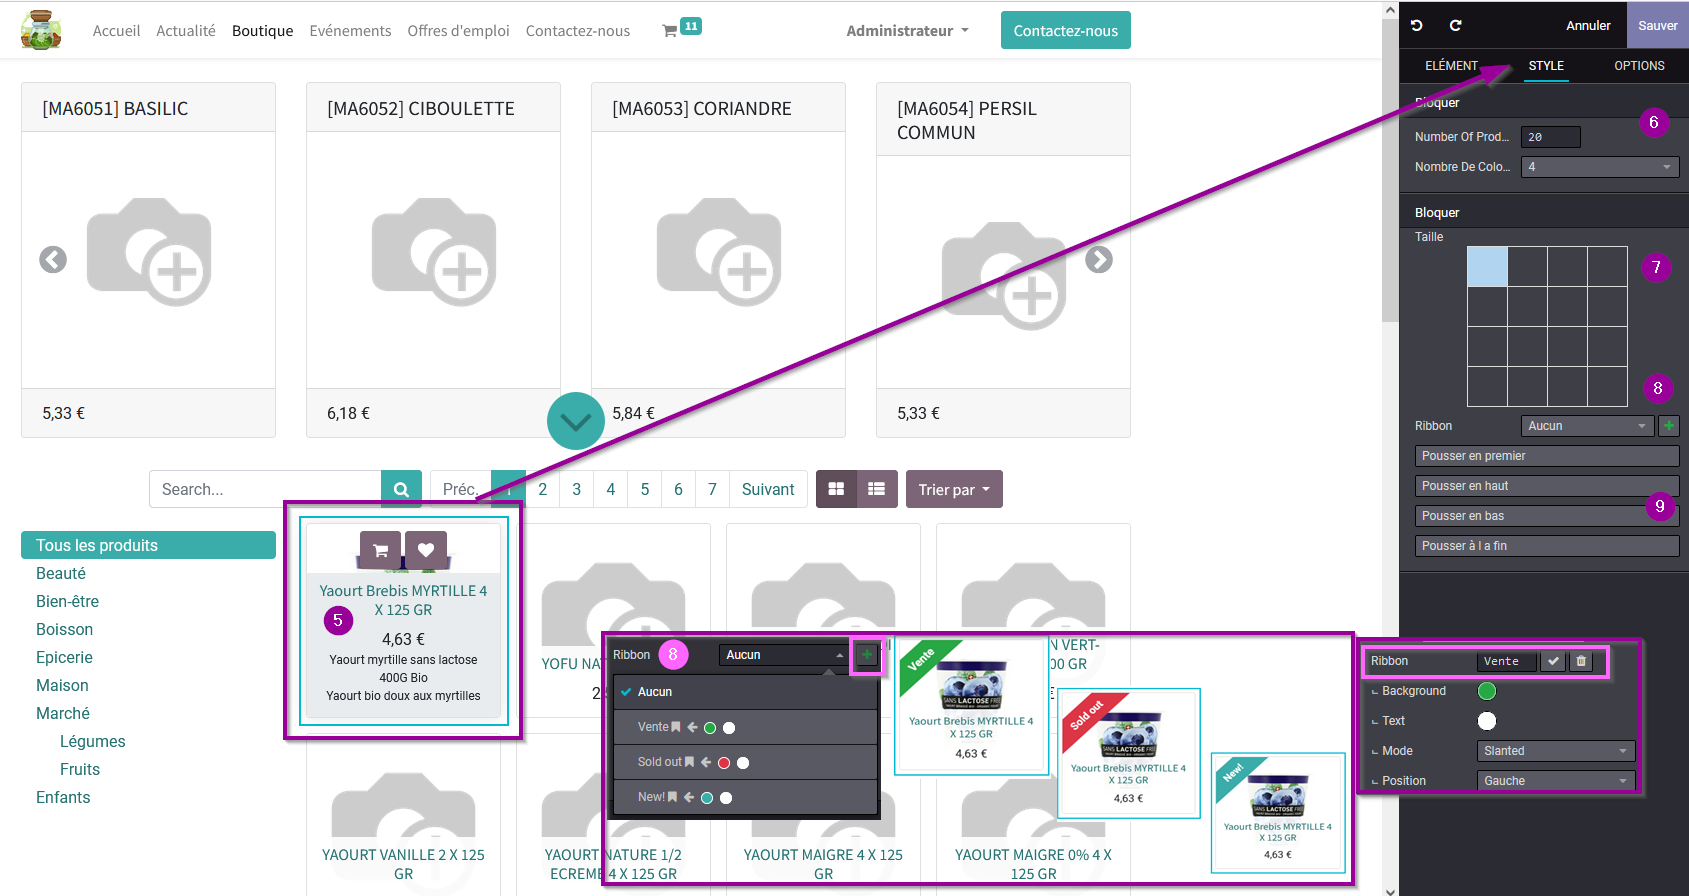Click the Ribbon text field containing Vente
This screenshot has width=1689, height=896.
pyautogui.click(x=1507, y=661)
